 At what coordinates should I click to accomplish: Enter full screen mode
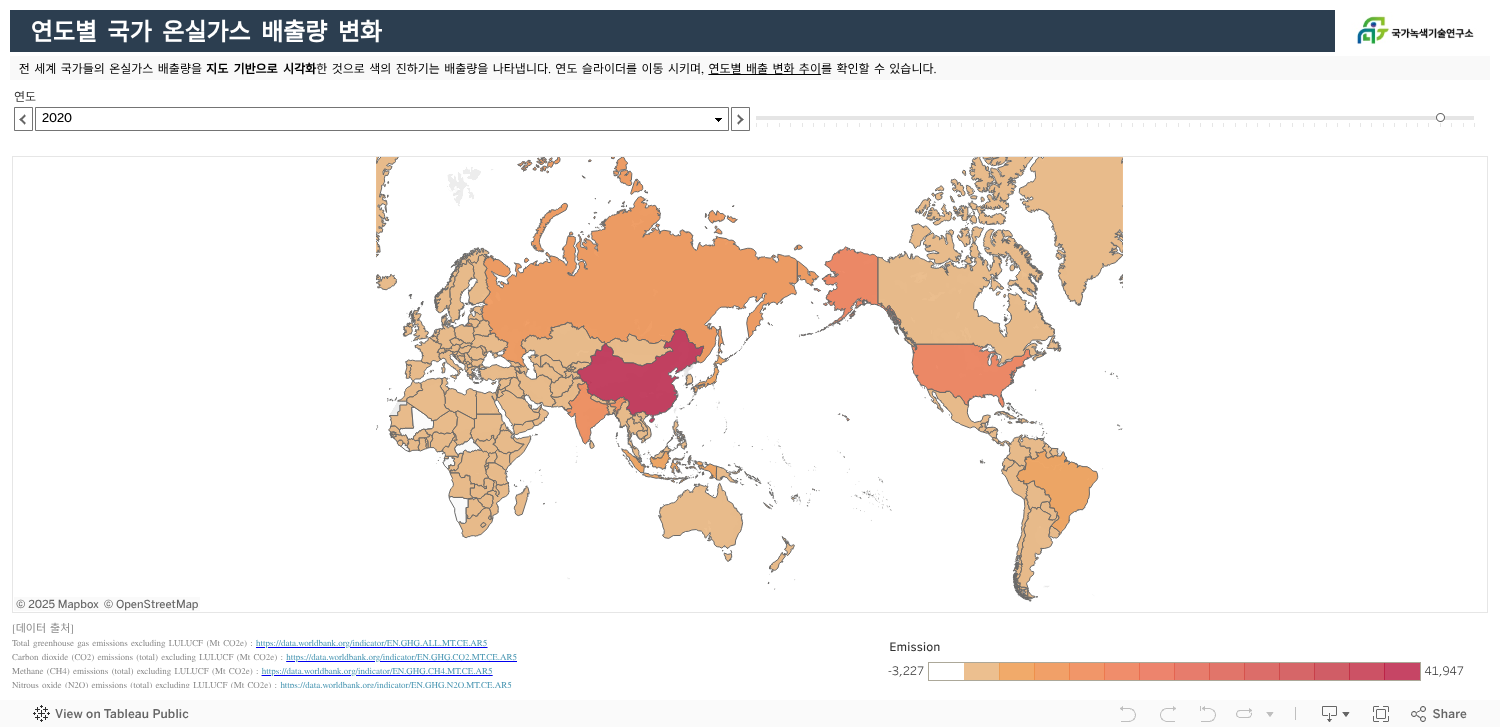tap(1381, 714)
